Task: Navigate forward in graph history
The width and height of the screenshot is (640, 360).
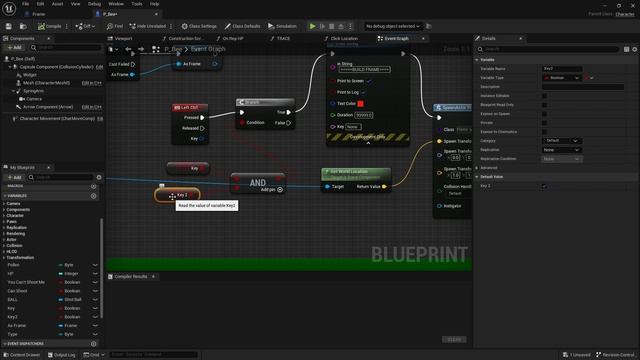Action: coord(141,49)
